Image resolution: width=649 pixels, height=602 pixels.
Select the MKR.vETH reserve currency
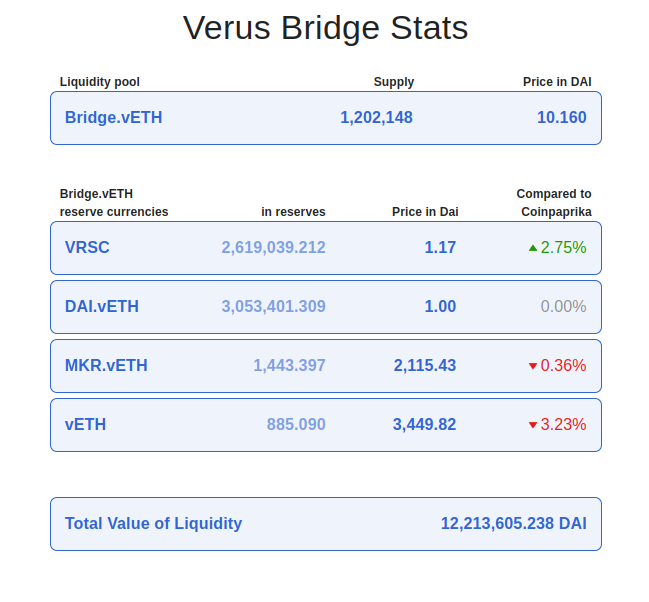point(106,366)
